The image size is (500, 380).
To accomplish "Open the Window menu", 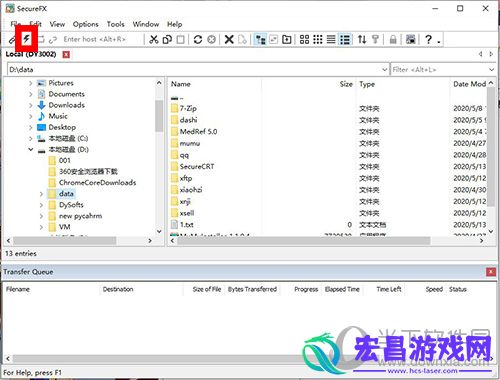I will pyautogui.click(x=146, y=24).
